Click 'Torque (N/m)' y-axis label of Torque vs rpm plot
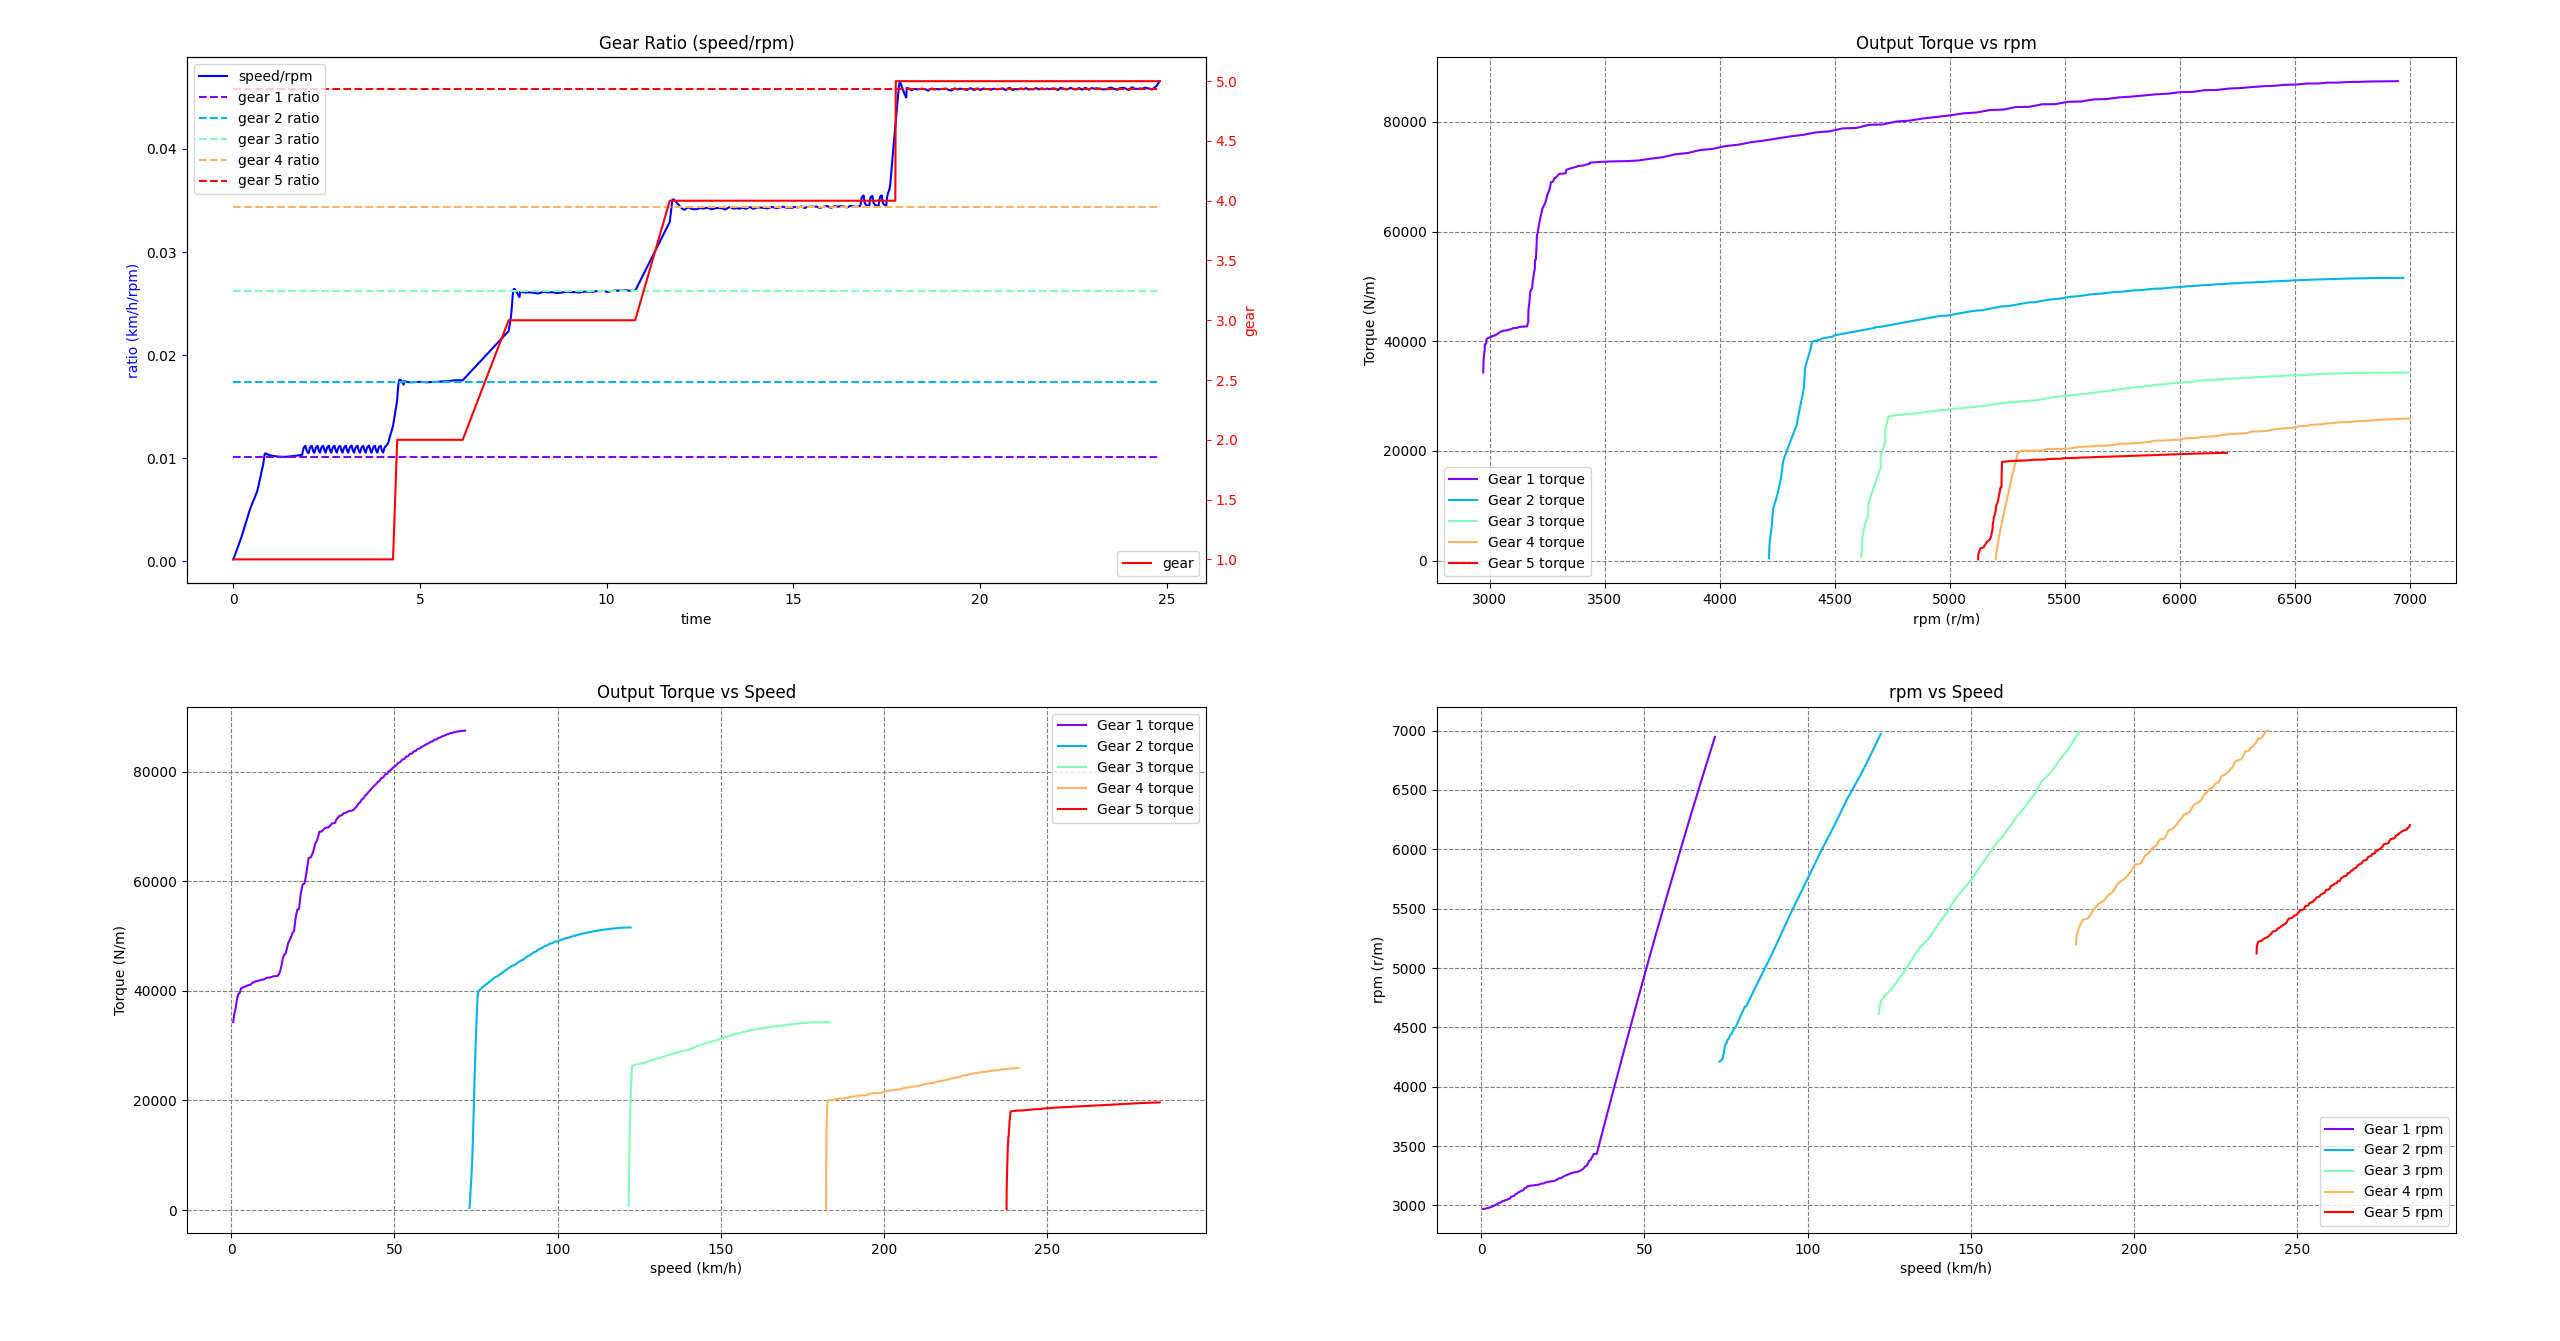Viewport: 2560px width, 1341px height. pos(1369,320)
